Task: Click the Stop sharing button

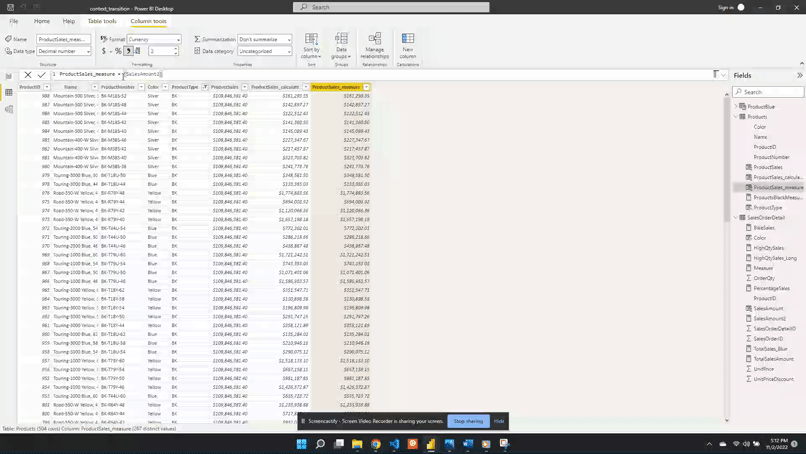Action: [468, 421]
